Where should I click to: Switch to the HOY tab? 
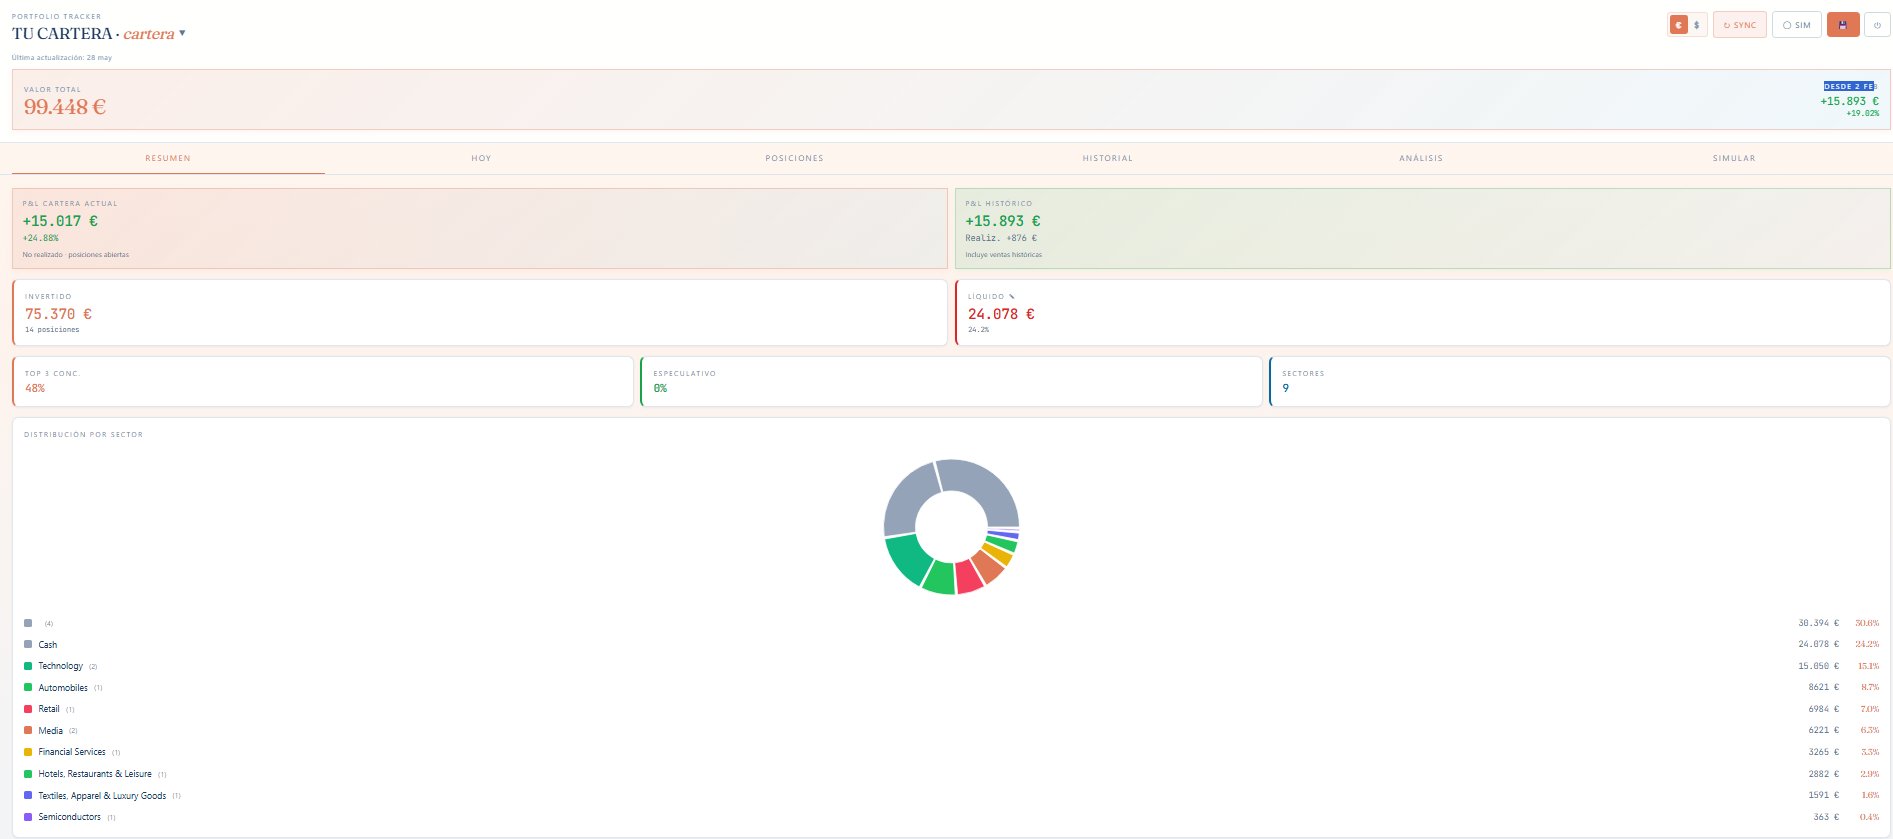(x=481, y=158)
